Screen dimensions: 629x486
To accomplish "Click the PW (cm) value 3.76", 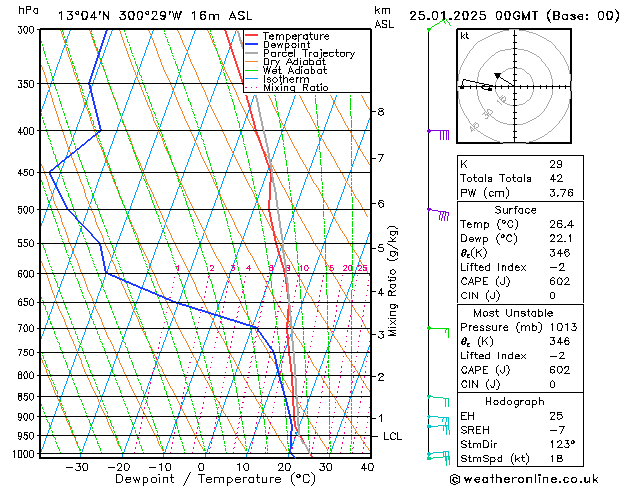I will pyautogui.click(x=562, y=193).
